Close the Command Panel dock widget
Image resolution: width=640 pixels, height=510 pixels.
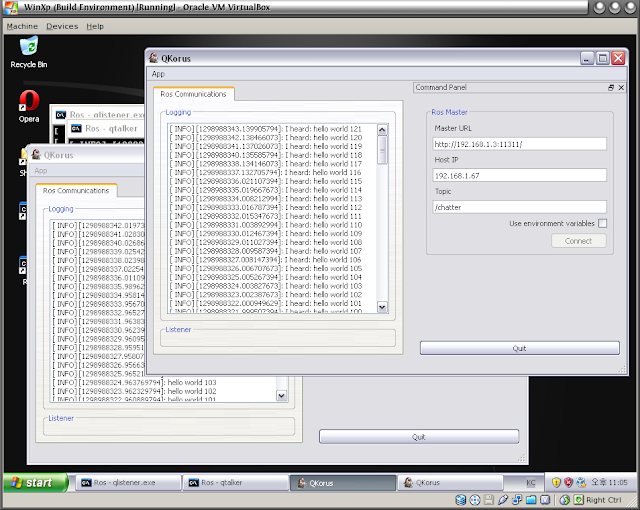621,87
